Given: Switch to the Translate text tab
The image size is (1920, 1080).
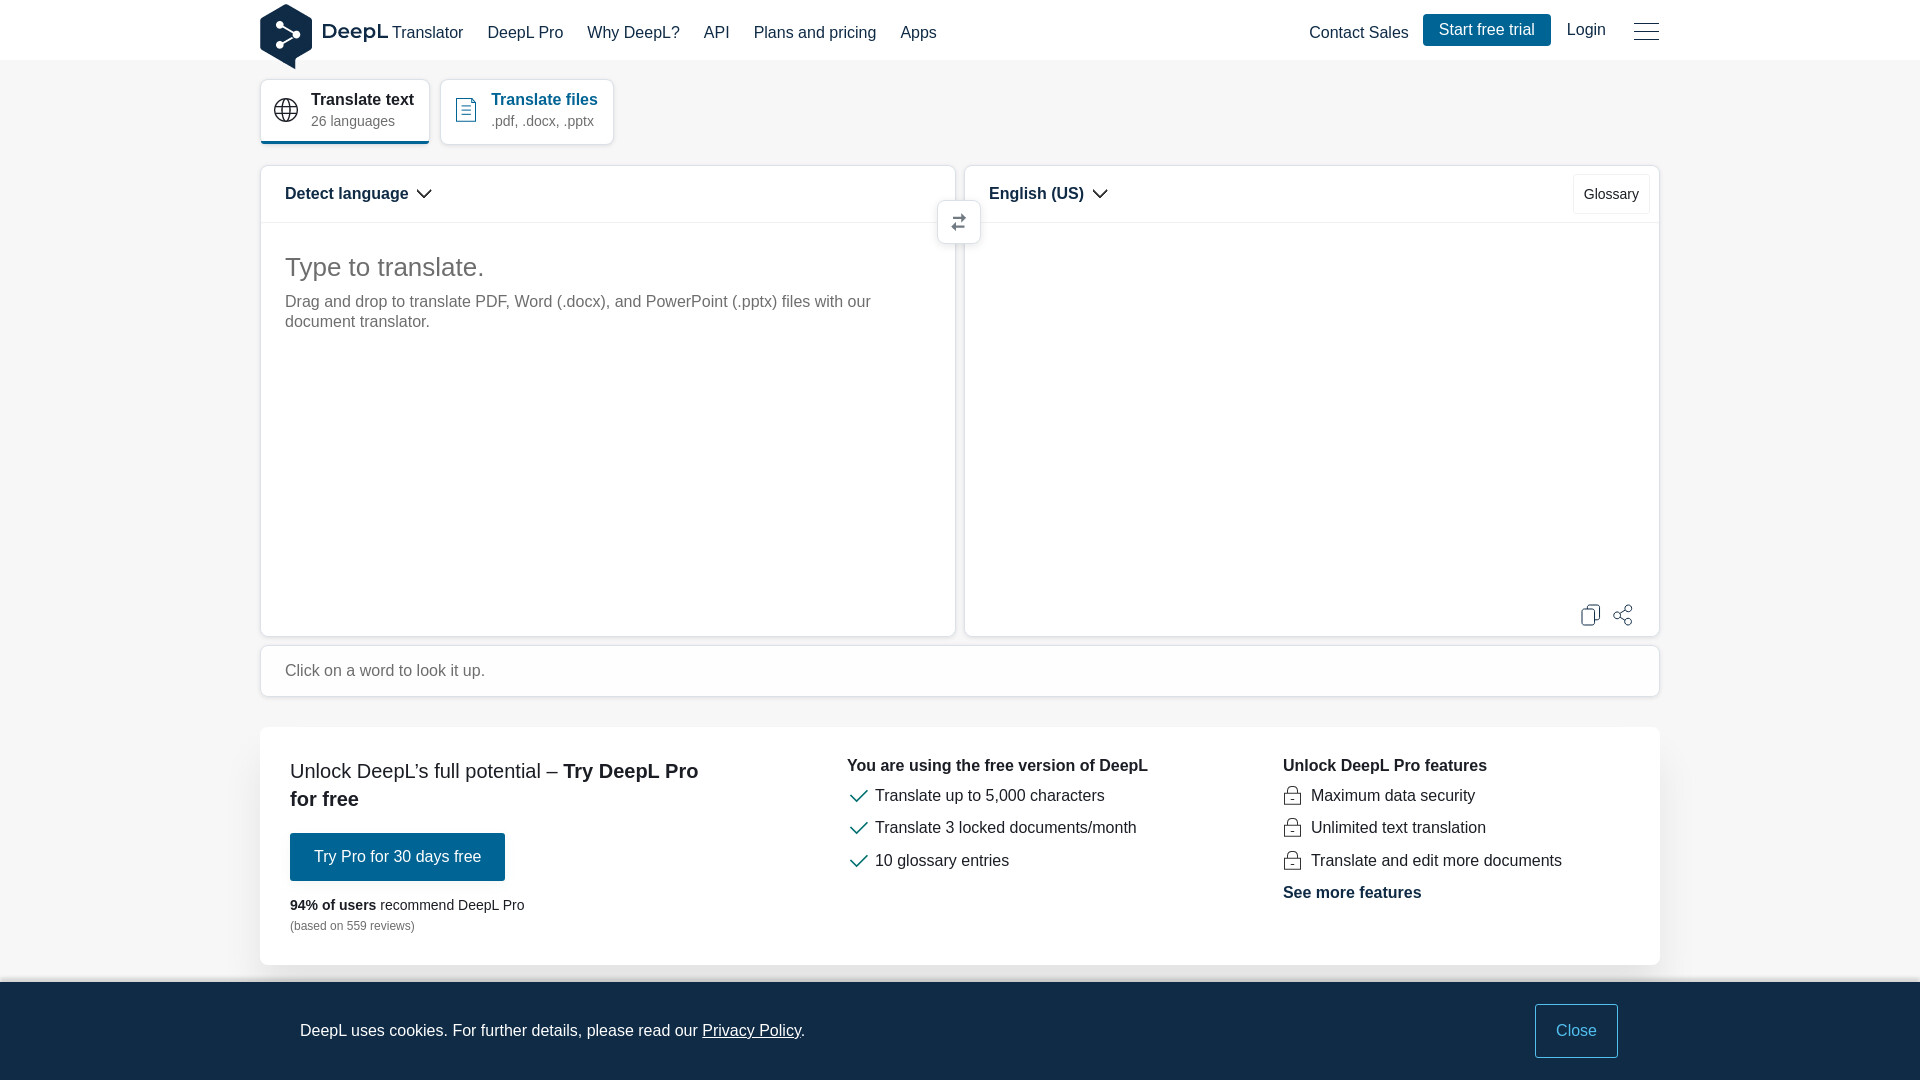Looking at the screenshot, I should click(345, 111).
